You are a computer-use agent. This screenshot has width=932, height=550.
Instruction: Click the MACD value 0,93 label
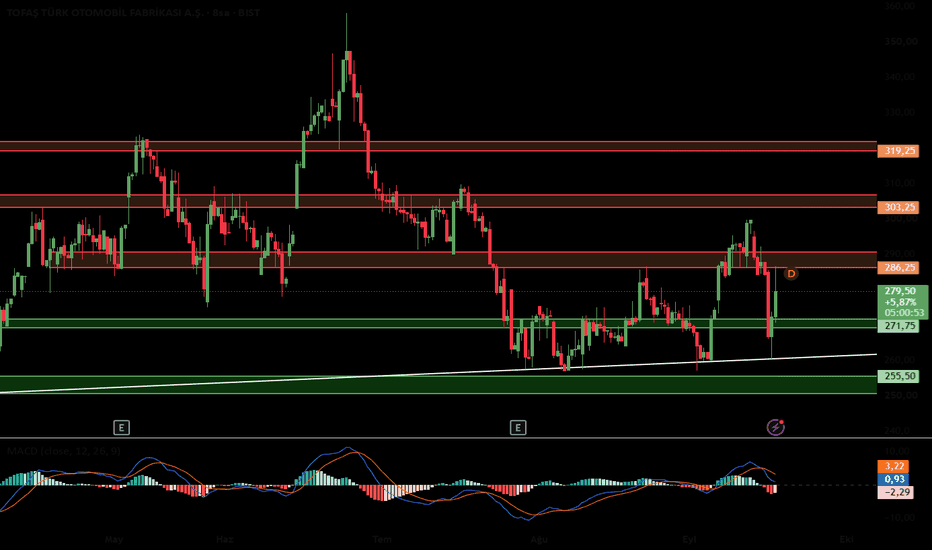point(893,479)
